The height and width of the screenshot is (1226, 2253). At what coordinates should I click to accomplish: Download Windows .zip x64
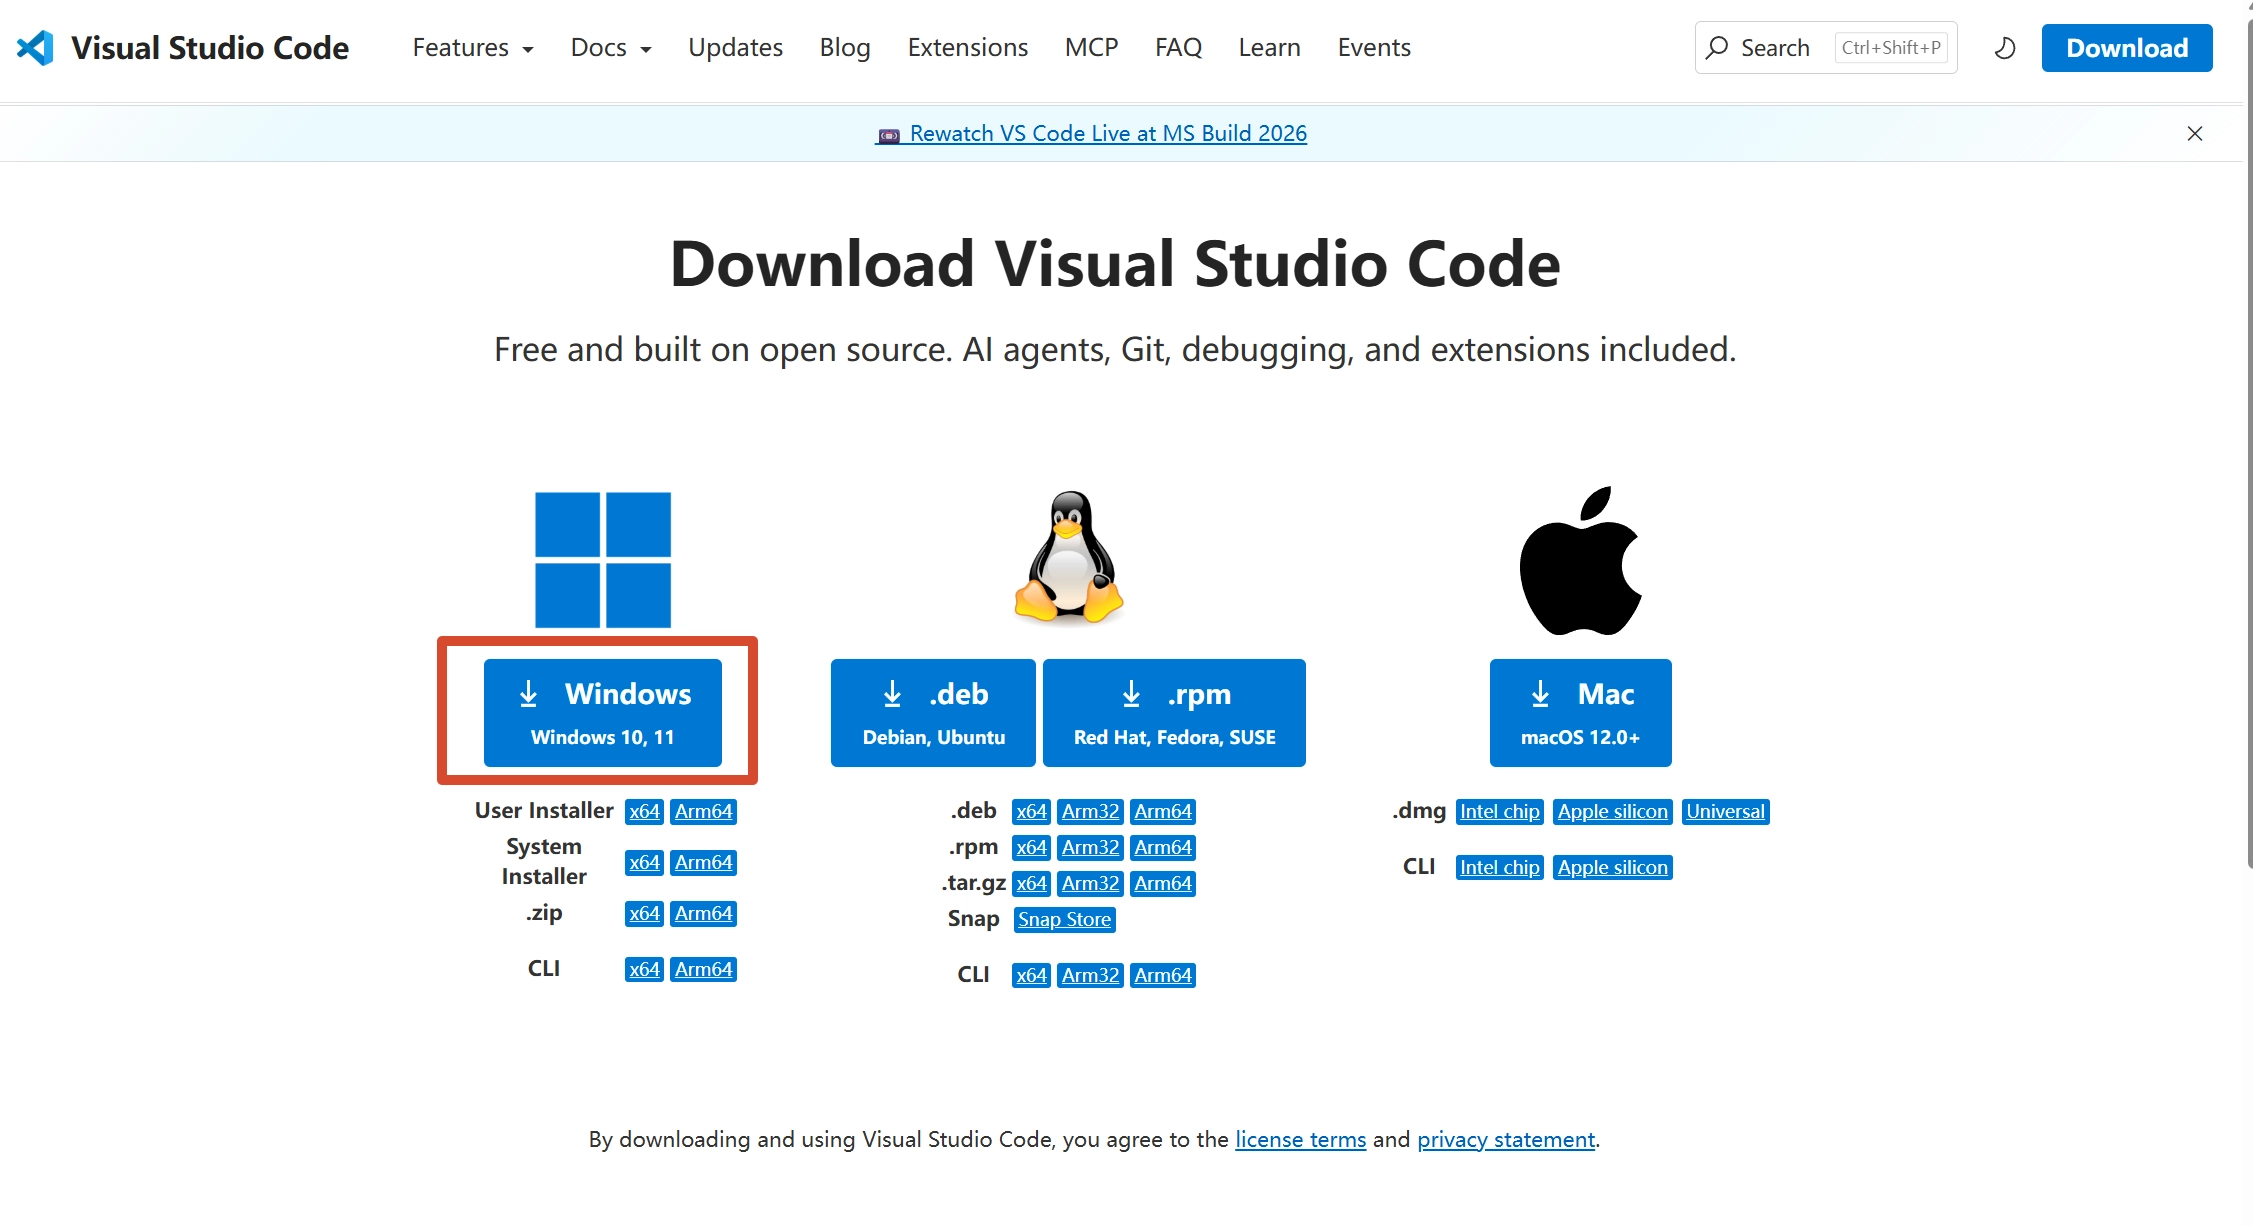(x=644, y=914)
